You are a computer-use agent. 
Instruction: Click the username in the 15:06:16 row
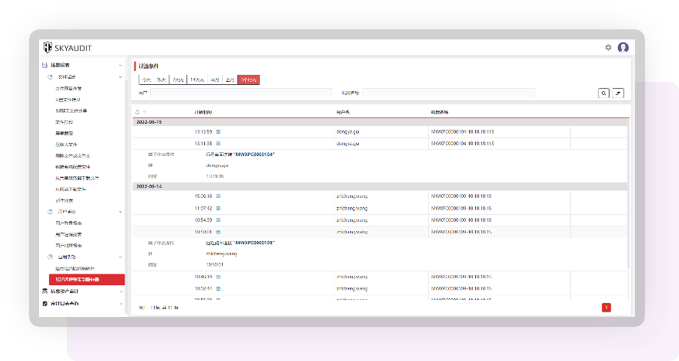click(x=352, y=196)
